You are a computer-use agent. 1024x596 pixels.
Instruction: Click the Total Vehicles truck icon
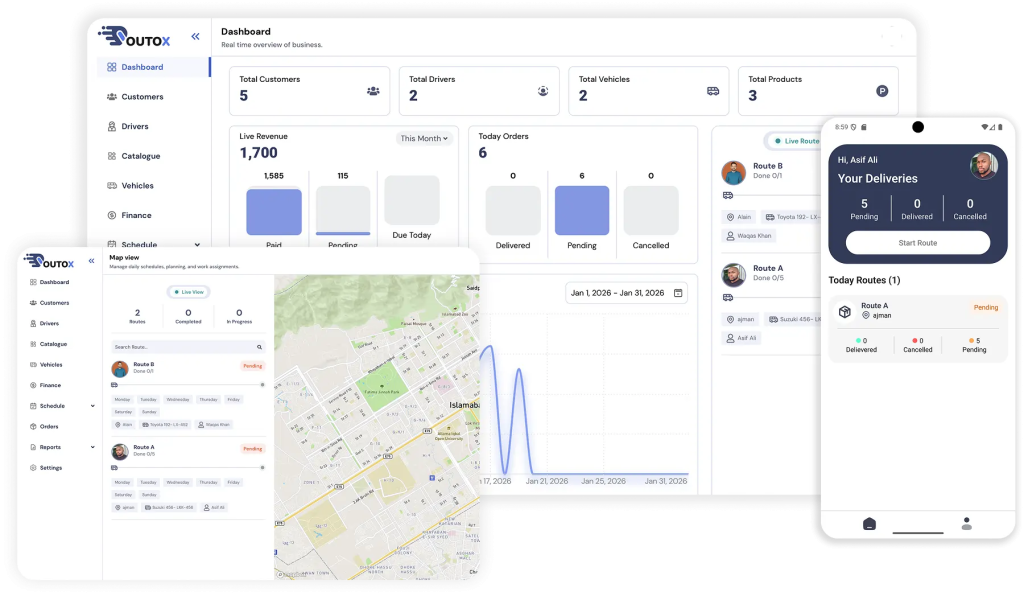pyautogui.click(x=713, y=91)
